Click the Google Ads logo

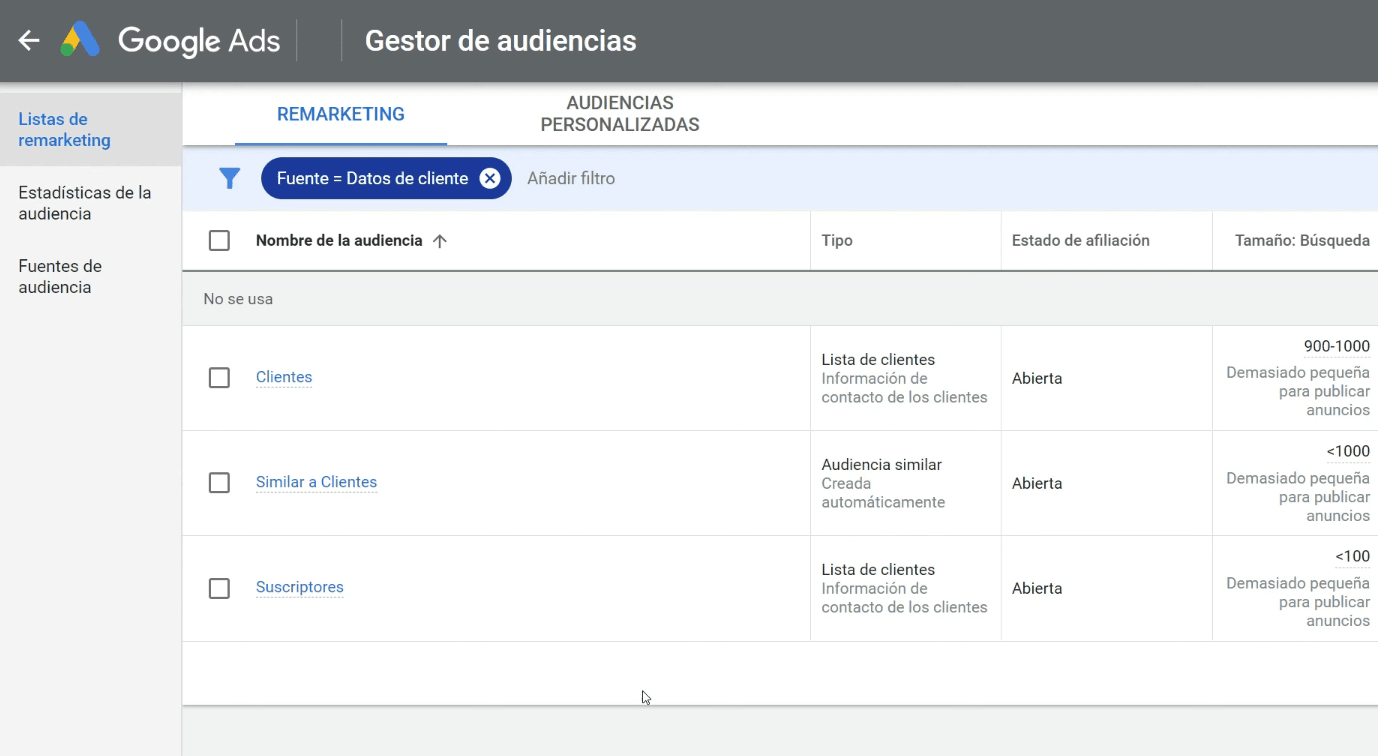point(170,41)
